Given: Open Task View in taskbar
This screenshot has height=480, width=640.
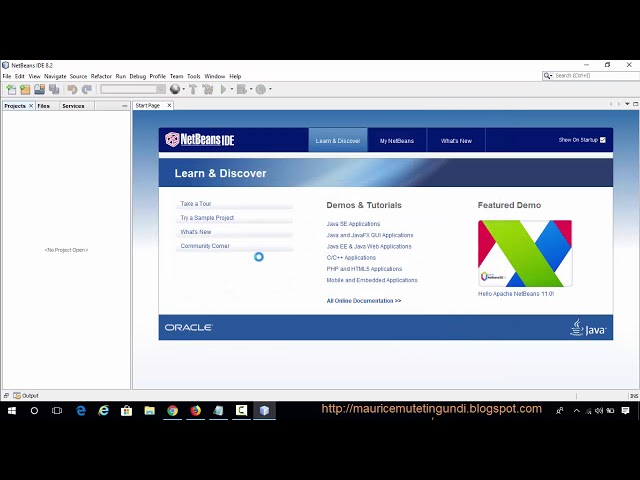Looking at the screenshot, I should [x=57, y=411].
